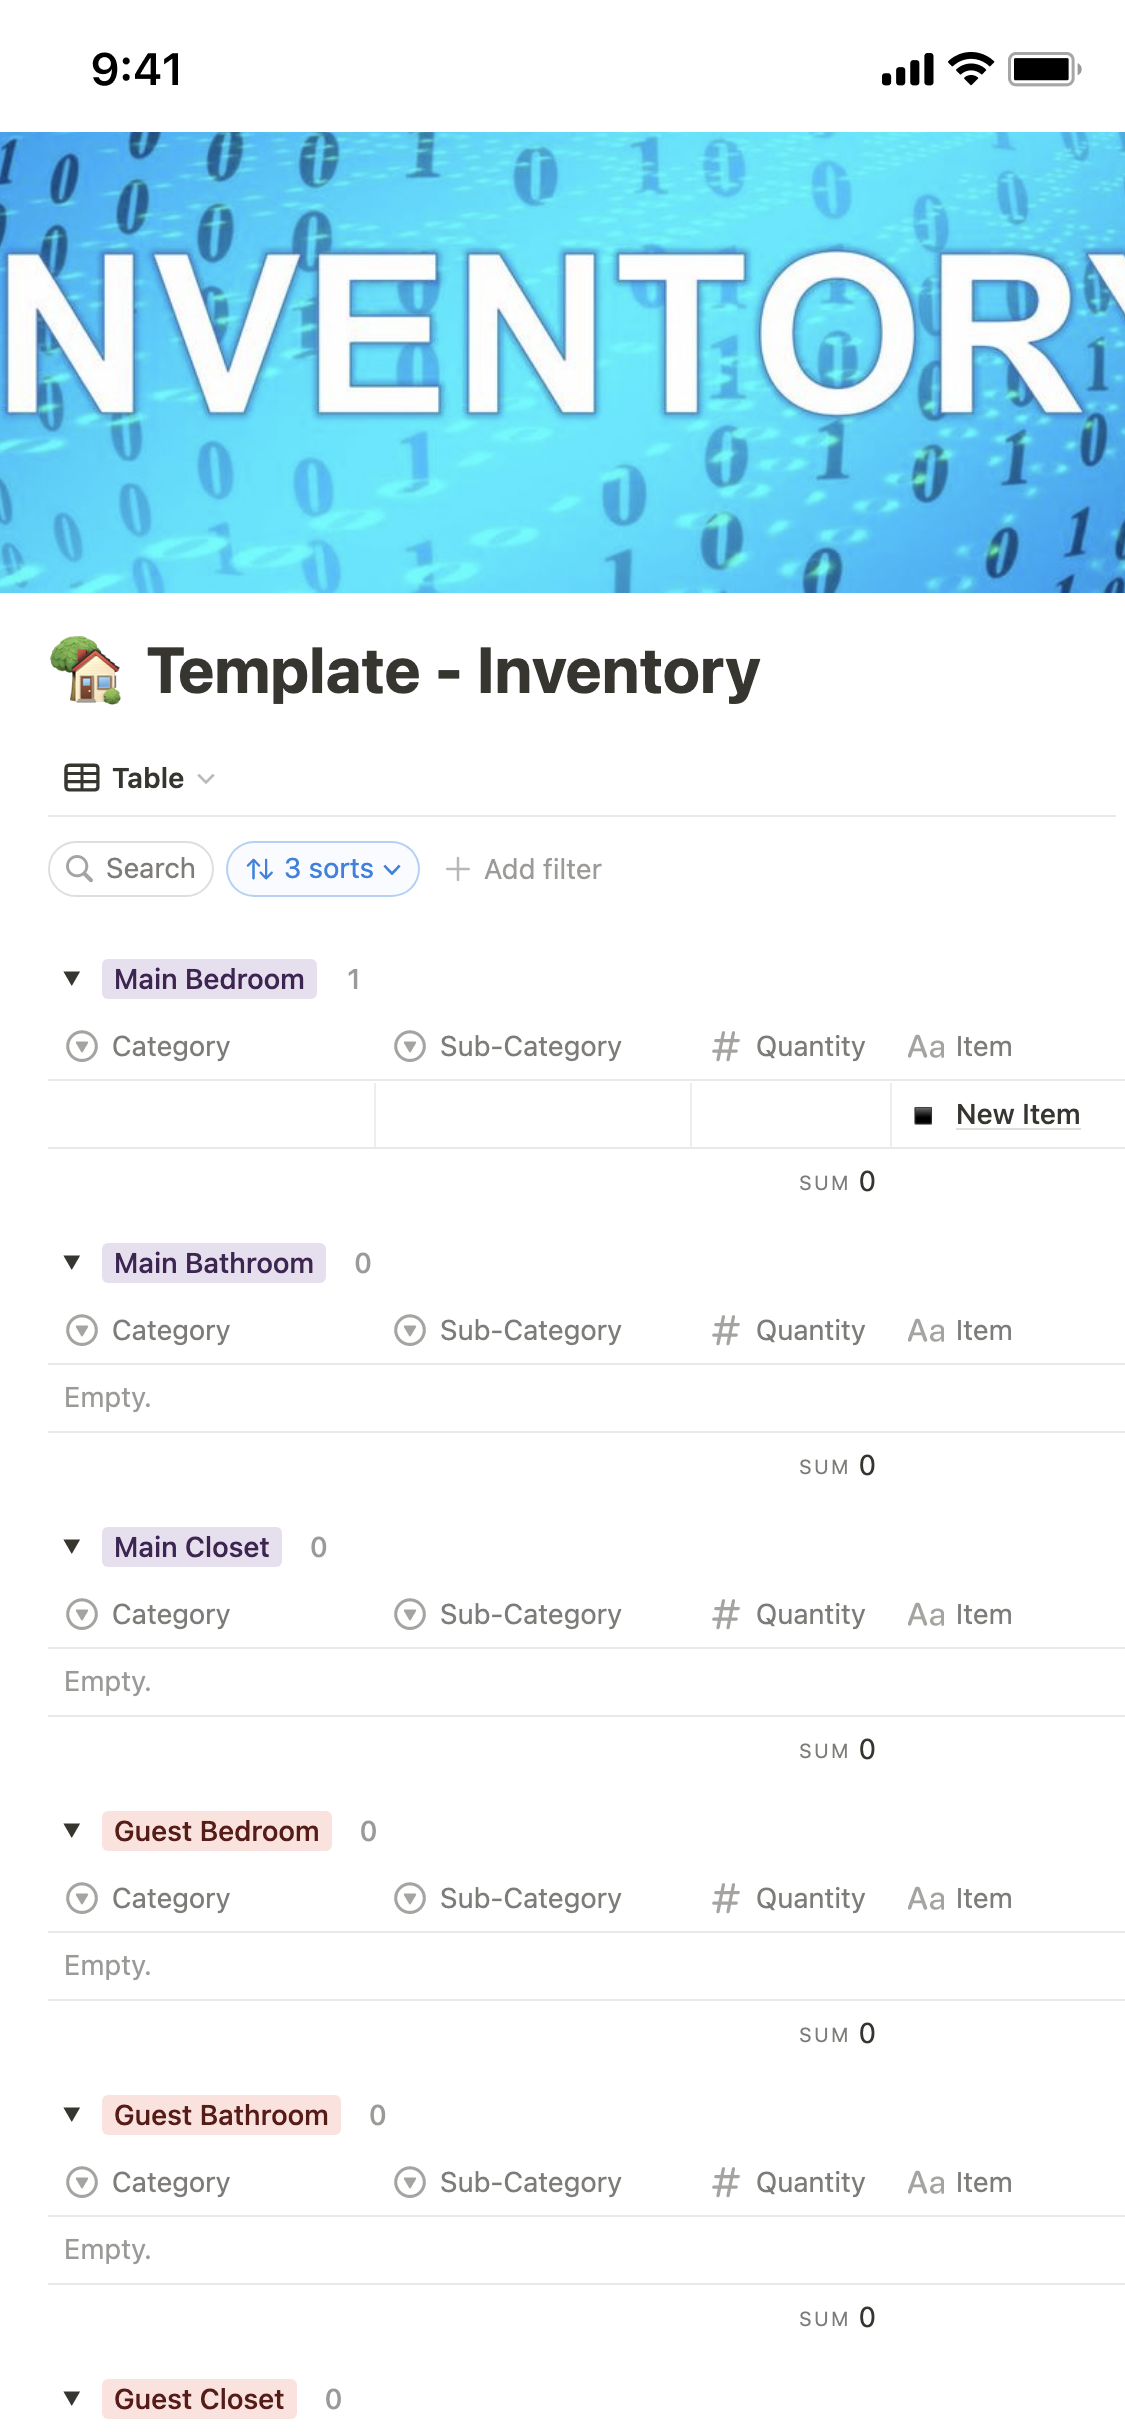Click the page icon in New Item row
Image resolution: width=1125 pixels, height=2436 pixels.
[922, 1114]
